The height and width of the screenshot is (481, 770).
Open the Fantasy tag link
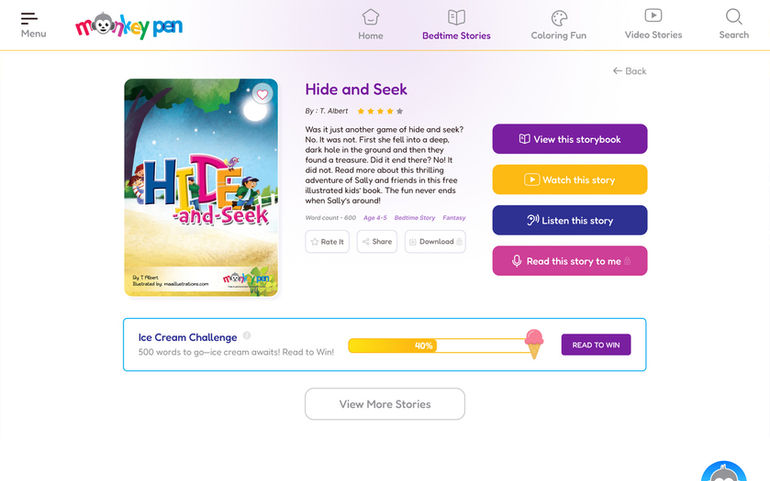point(454,218)
